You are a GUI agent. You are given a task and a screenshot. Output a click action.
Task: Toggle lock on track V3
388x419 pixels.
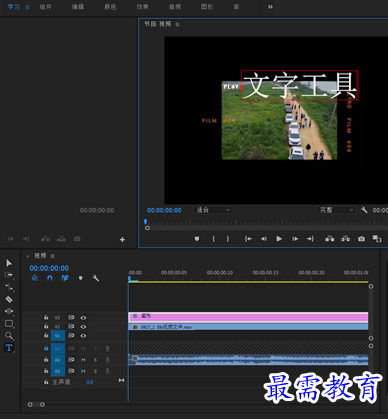click(x=46, y=317)
